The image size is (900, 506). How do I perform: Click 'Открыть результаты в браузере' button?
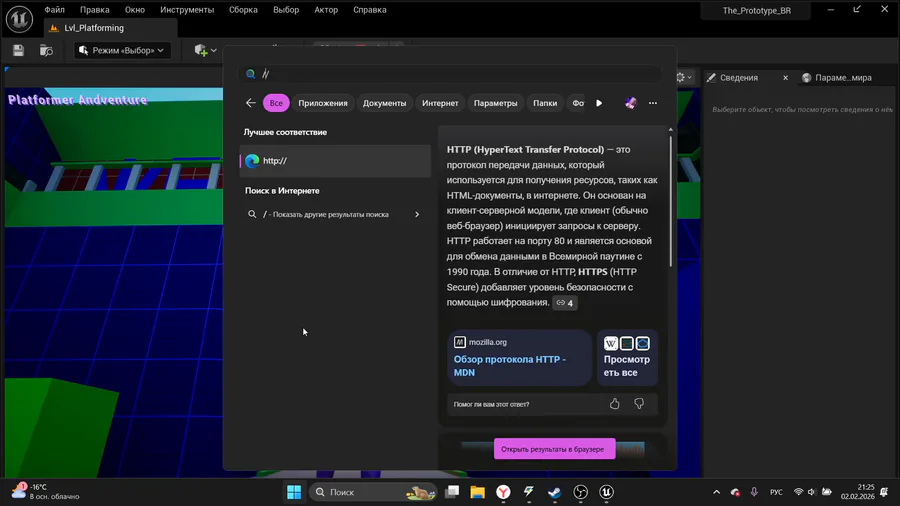554,449
